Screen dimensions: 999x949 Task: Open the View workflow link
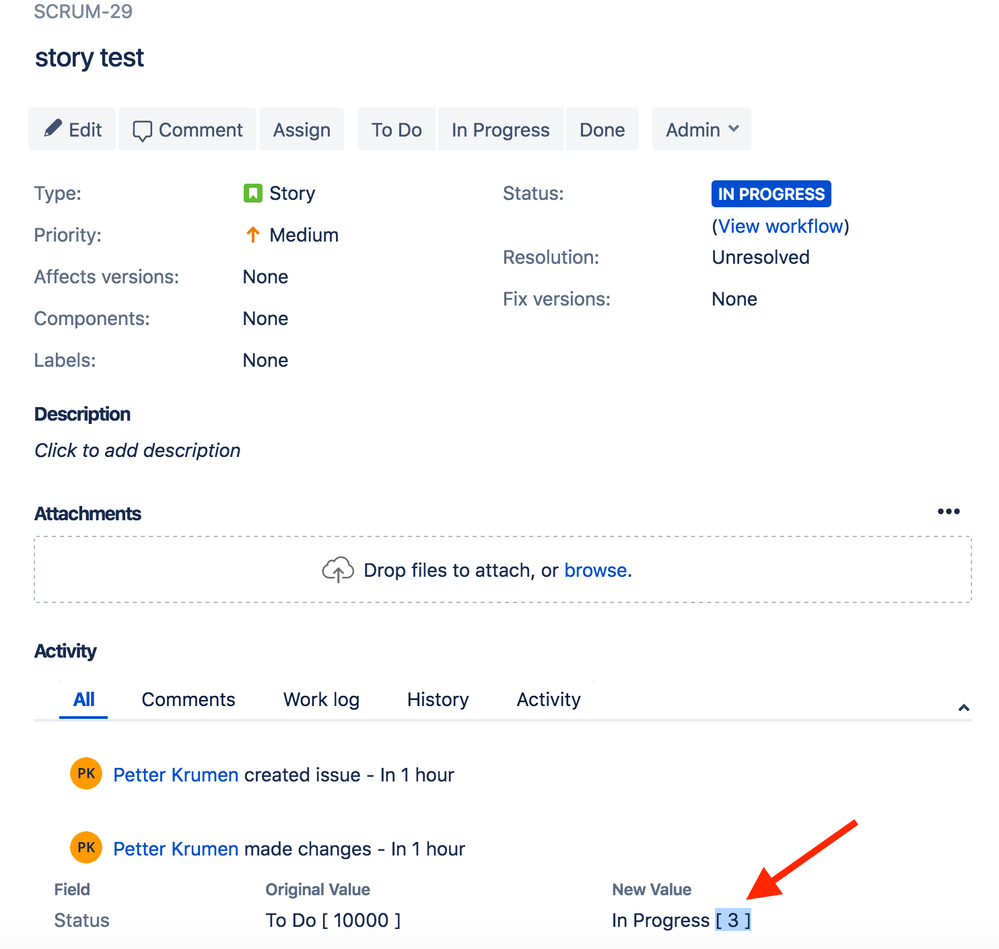click(781, 226)
